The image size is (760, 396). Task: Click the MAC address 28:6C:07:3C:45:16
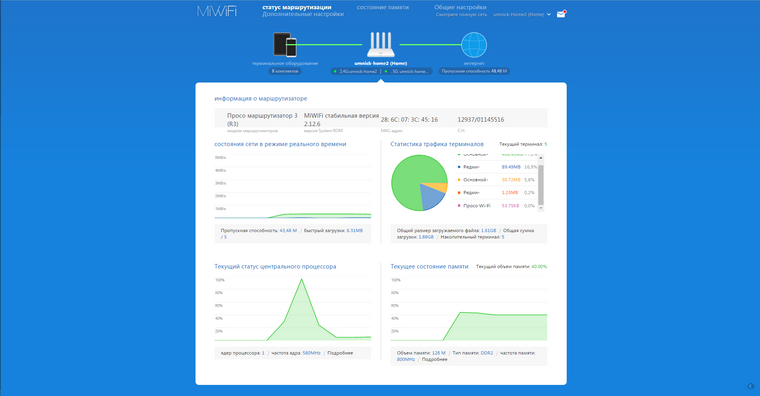[x=409, y=120]
